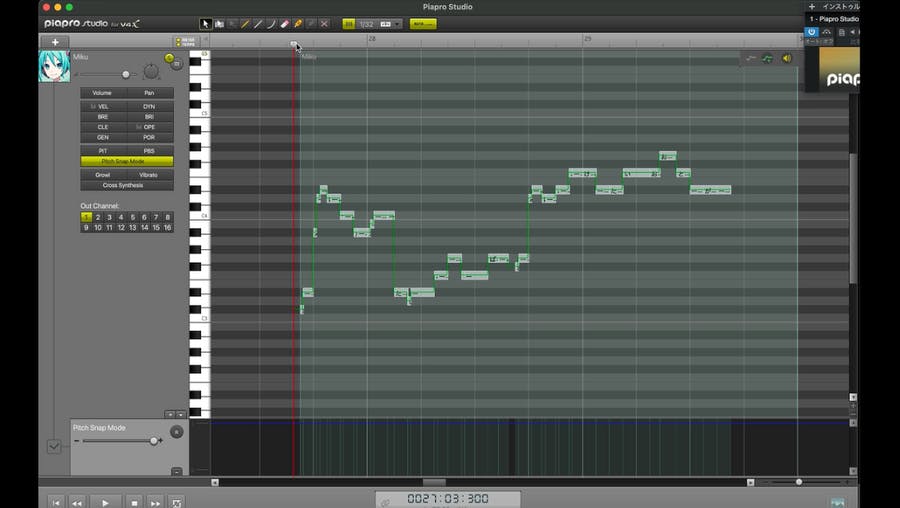Select the POR parameter
Viewport: 900px width, 508px height.
(x=149, y=137)
